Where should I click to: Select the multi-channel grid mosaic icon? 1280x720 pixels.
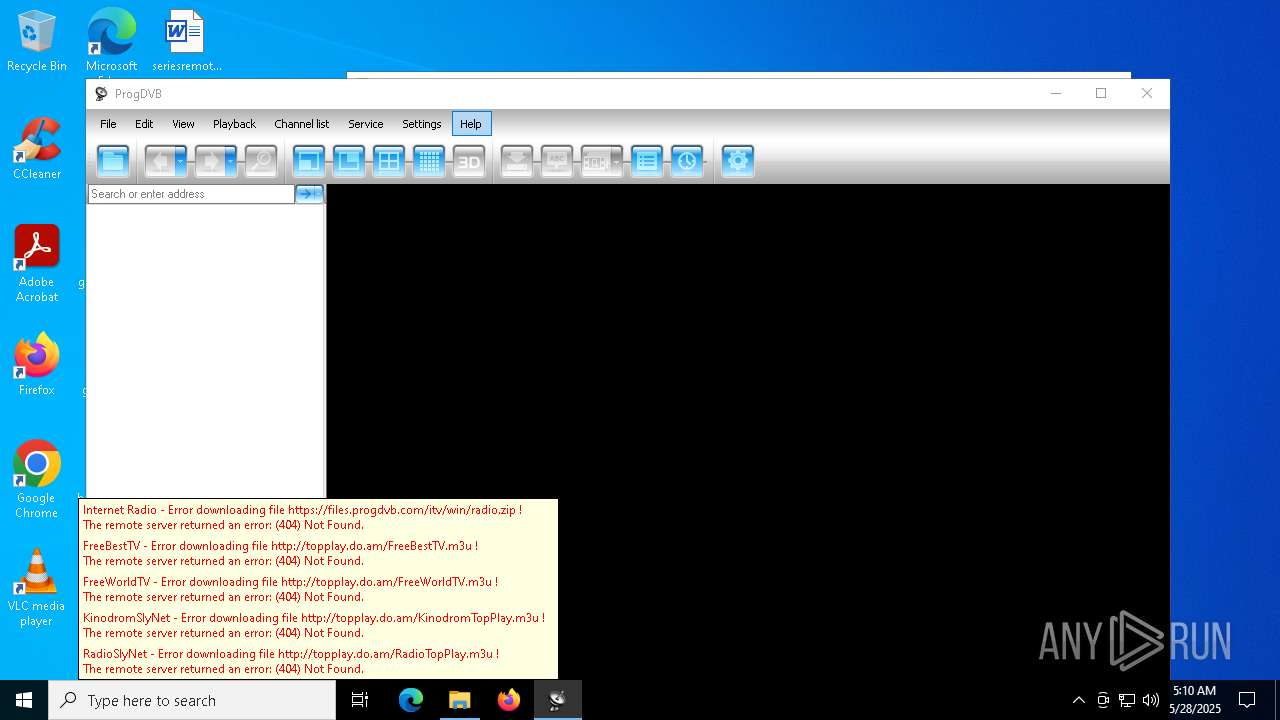coord(429,161)
